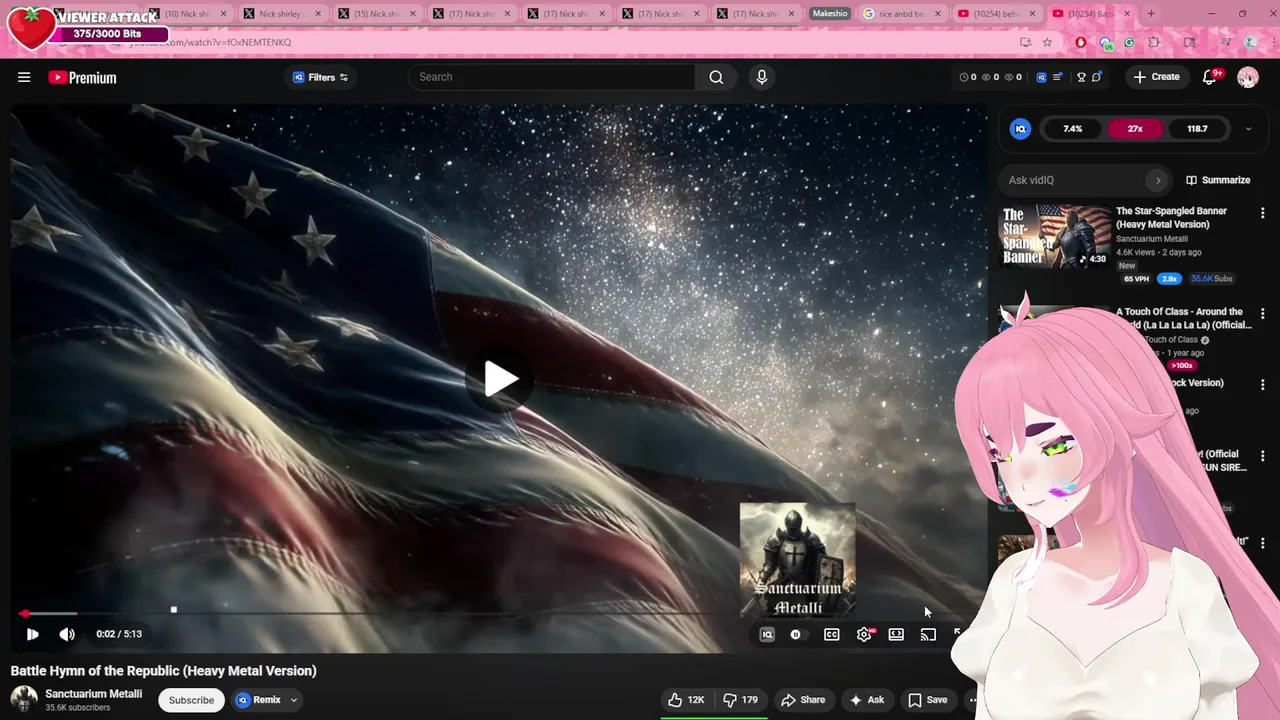Expand the vidIQ stats panel chevron
This screenshot has width=1280, height=720.
[x=1248, y=129]
